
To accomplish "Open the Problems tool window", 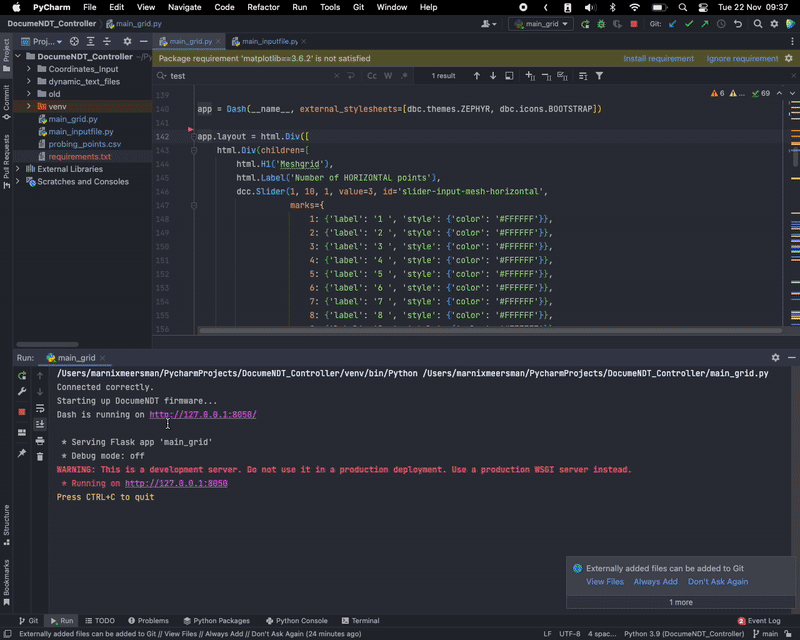I will pyautogui.click(x=148, y=621).
